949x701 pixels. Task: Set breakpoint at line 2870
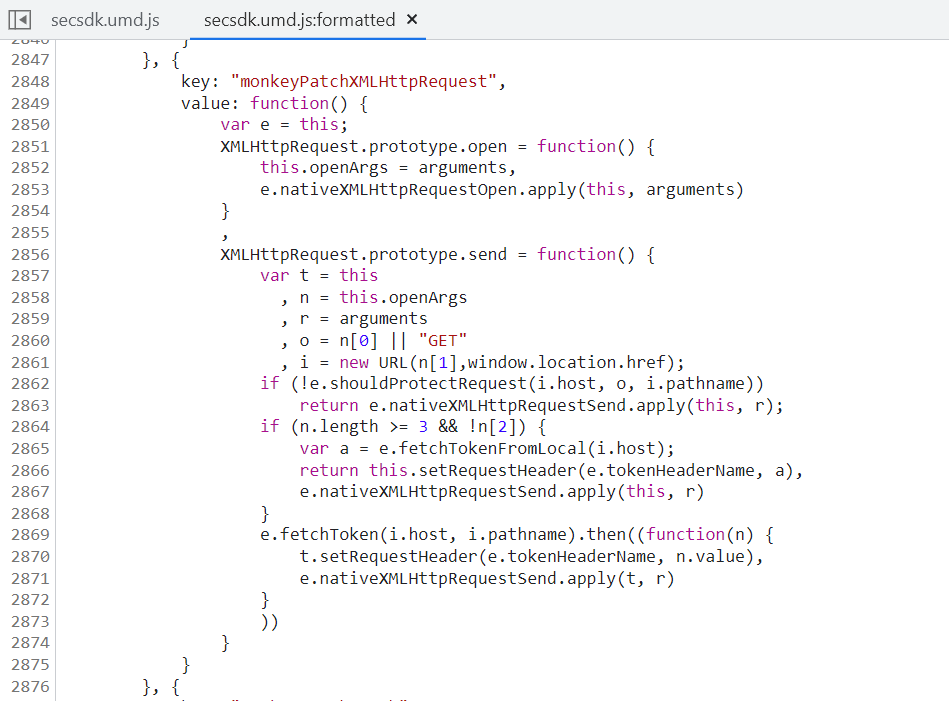click(x=30, y=557)
